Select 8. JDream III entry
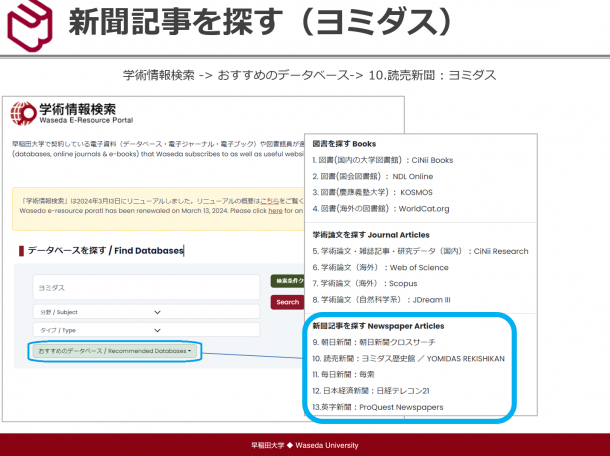This screenshot has width=610, height=456. pyautogui.click(x=381, y=300)
